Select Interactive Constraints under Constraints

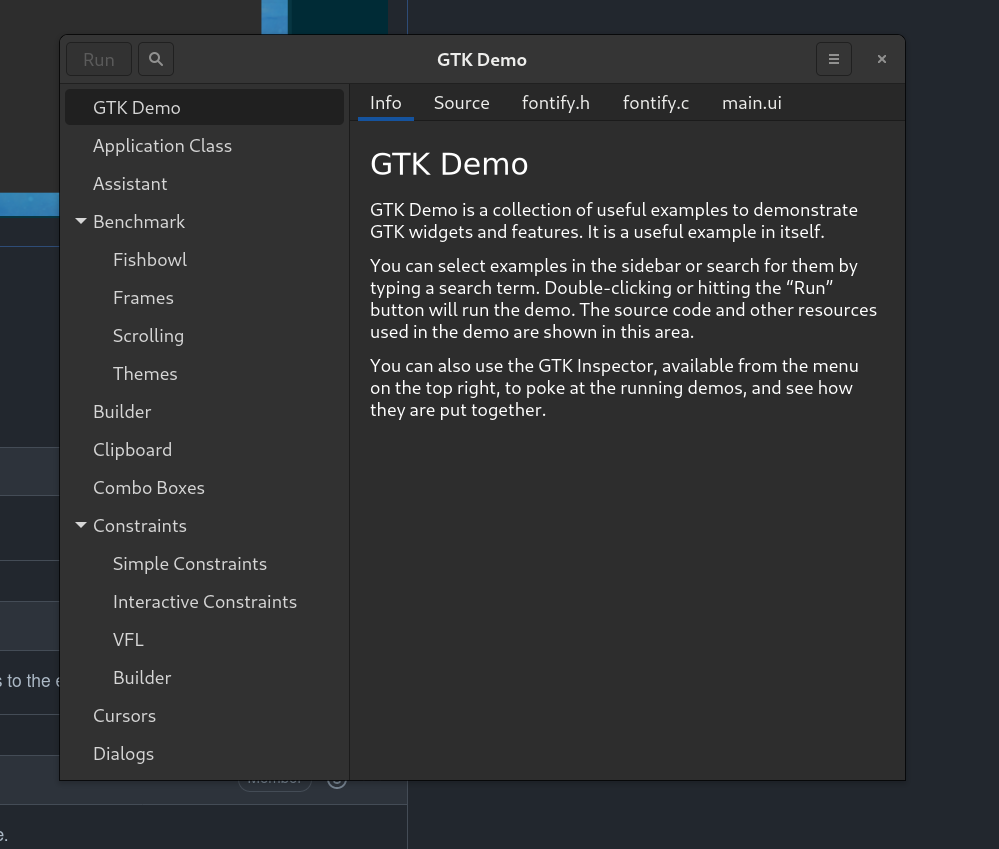tap(205, 601)
